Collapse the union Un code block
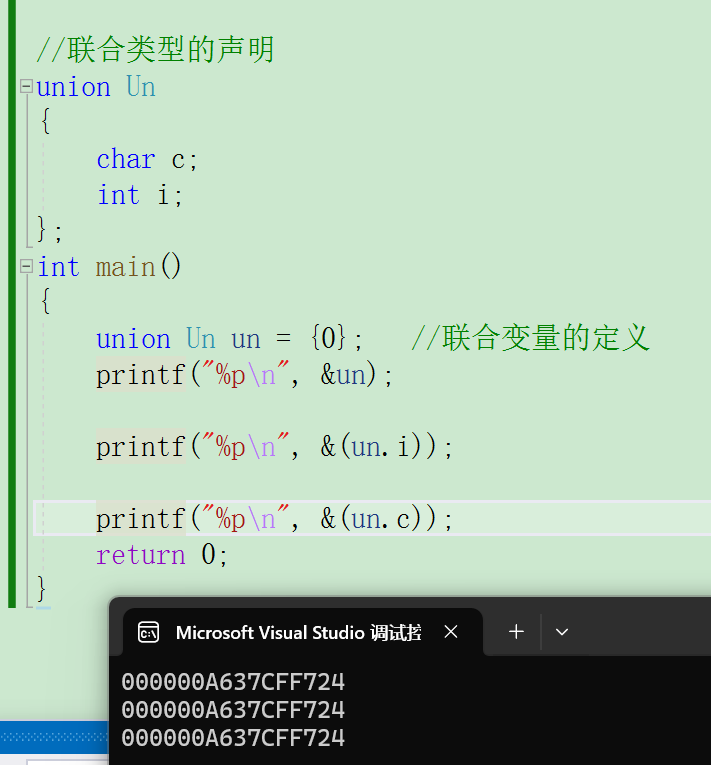This screenshot has width=711, height=765. point(26,87)
